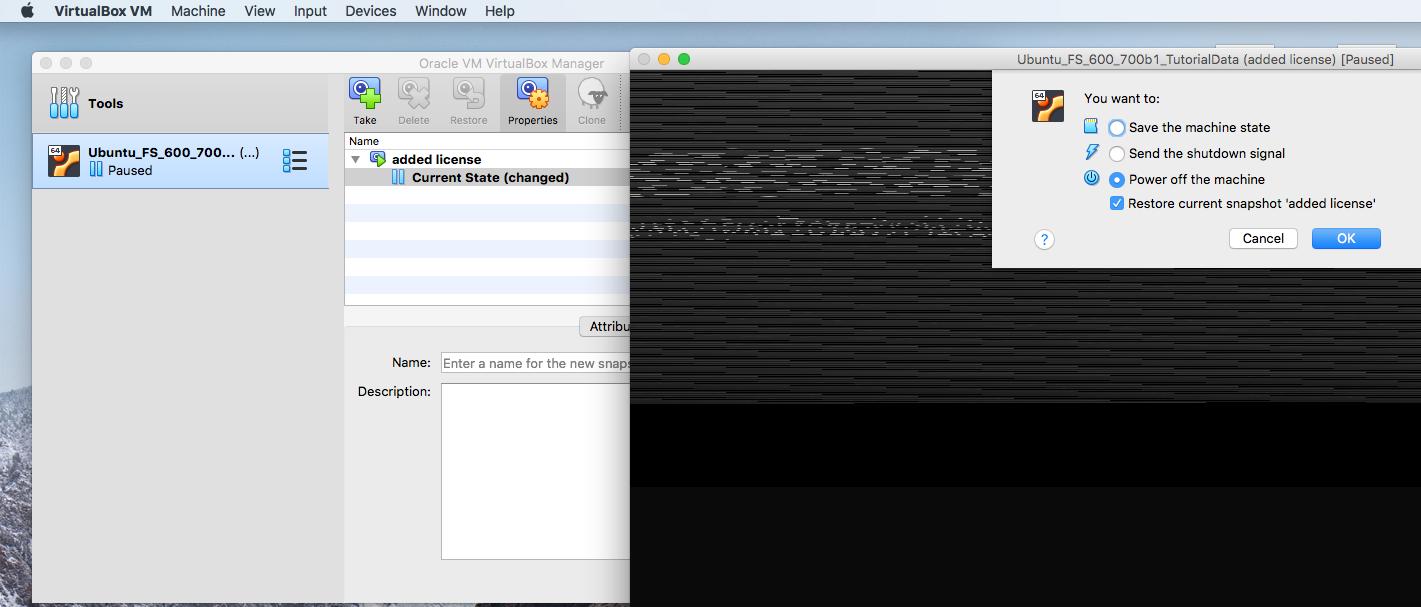This screenshot has height=607, width=1421.
Task: Select Power off the machine option
Action: pos(1117,180)
